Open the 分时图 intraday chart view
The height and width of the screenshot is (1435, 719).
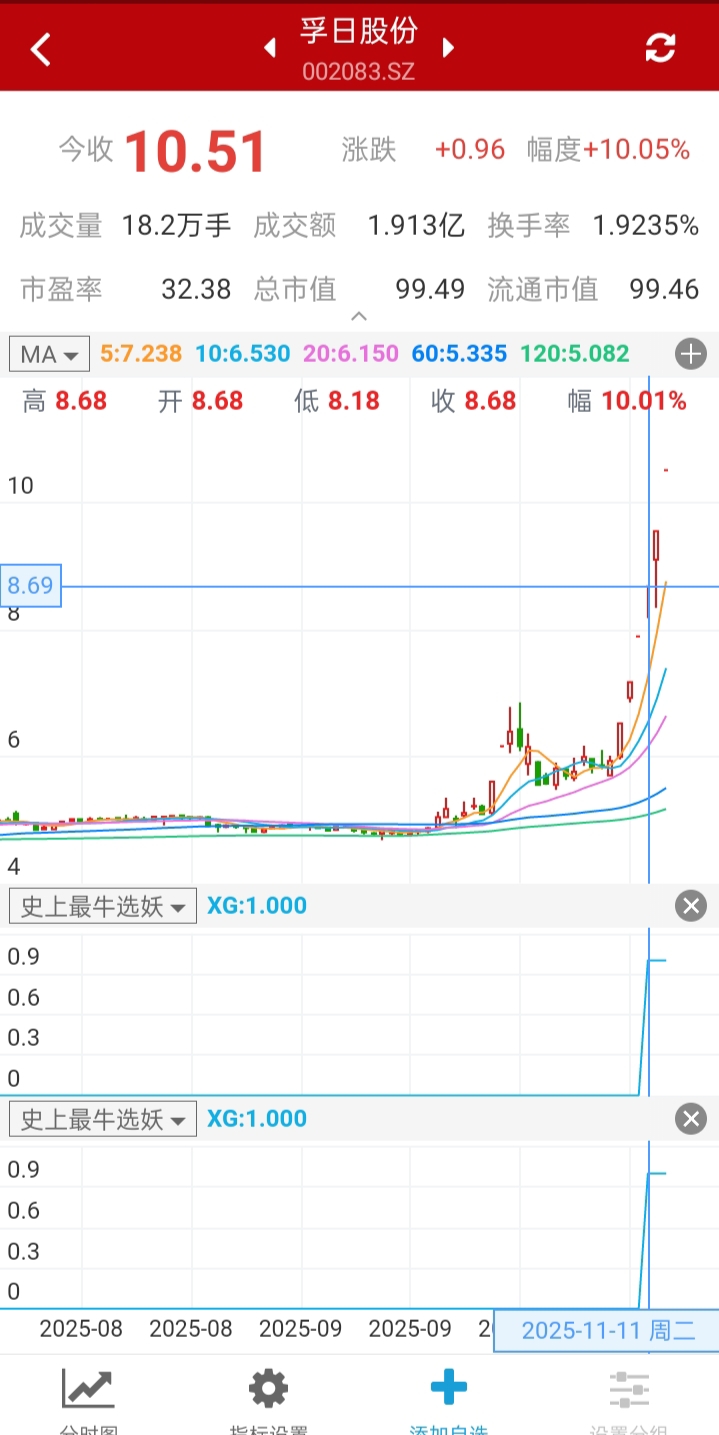[88, 1395]
